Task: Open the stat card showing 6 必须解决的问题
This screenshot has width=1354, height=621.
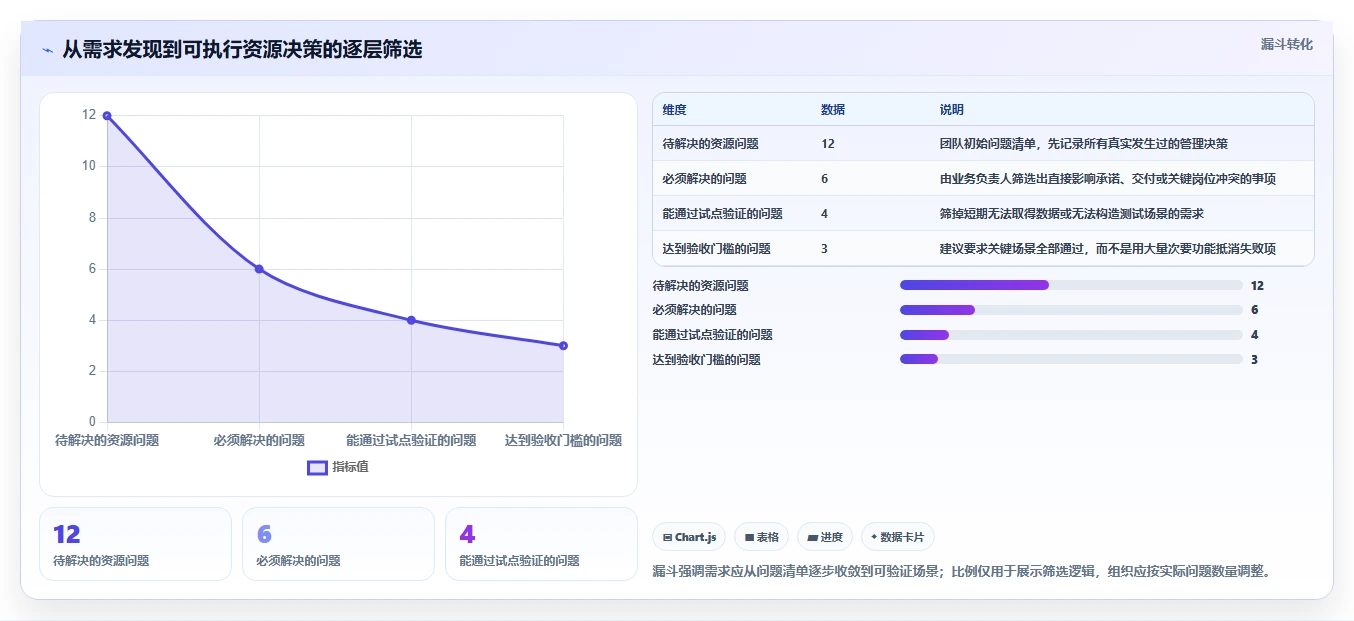Action: [338, 544]
